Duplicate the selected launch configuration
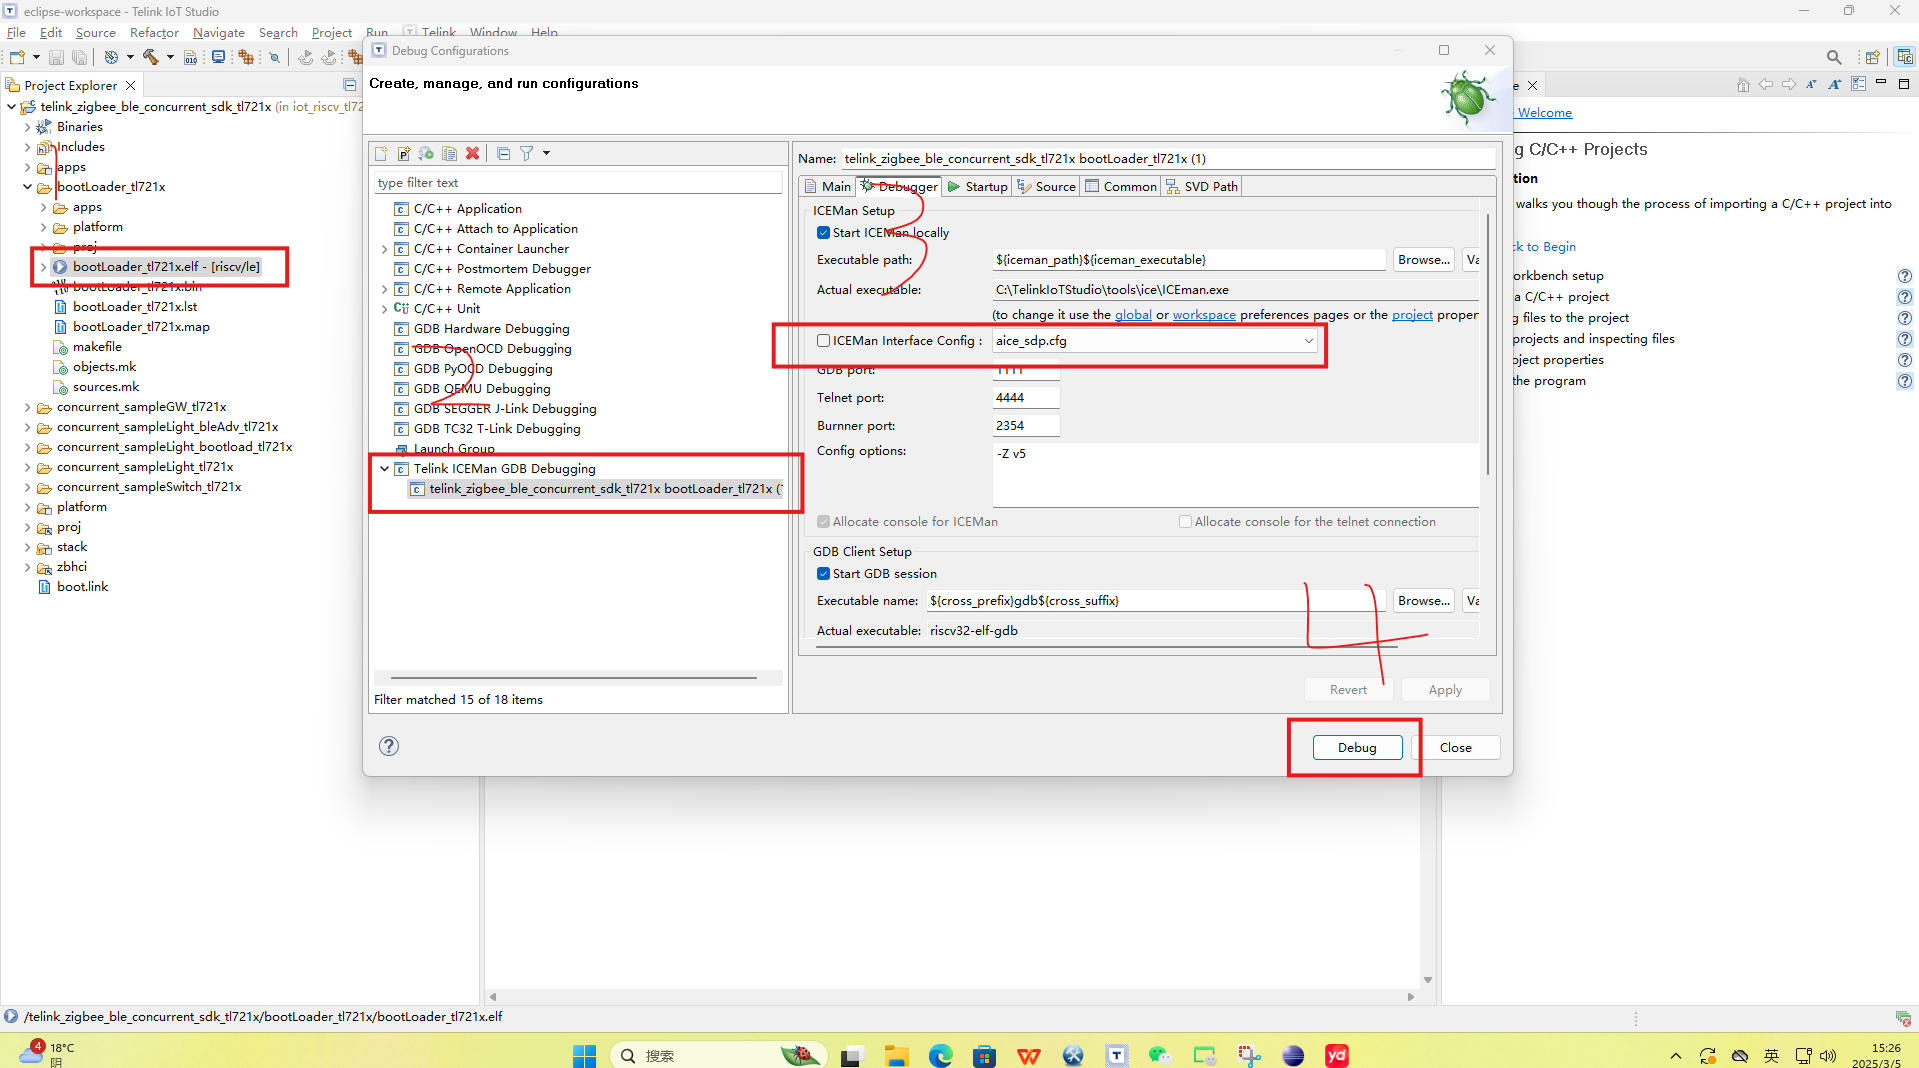The image size is (1919, 1068). pyautogui.click(x=450, y=153)
